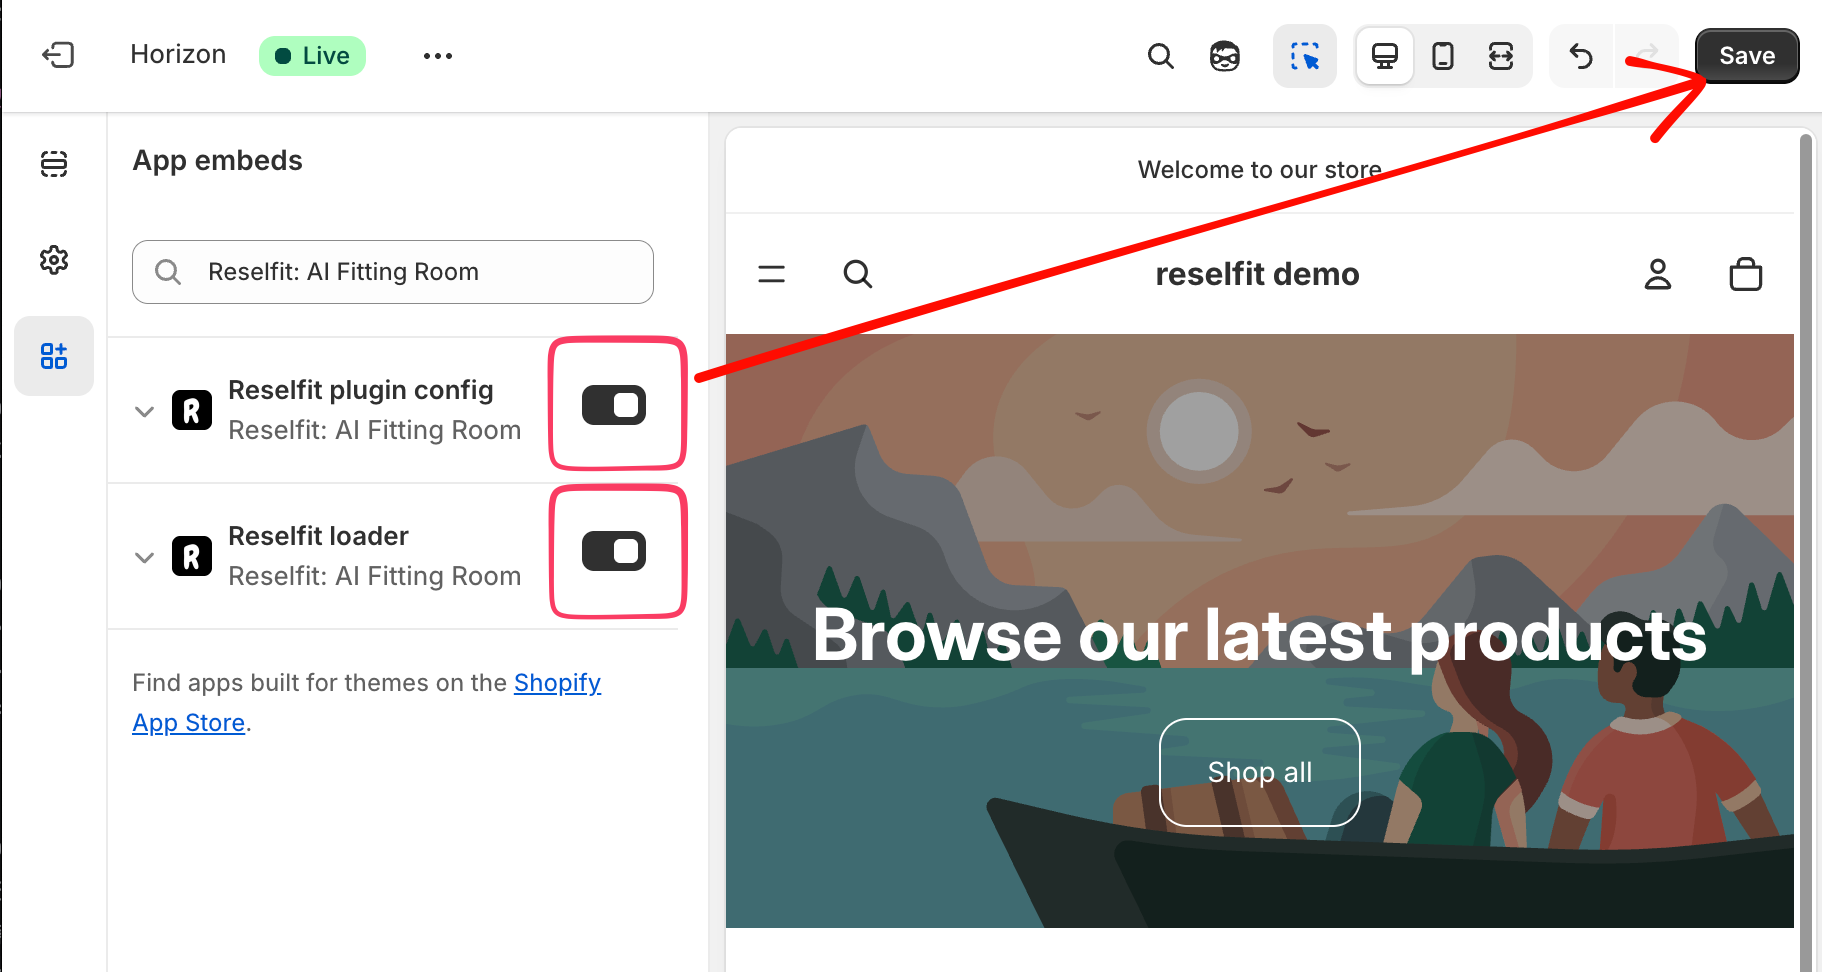Toggle the Reselfit loader switch
Viewport: 1822px width, 972px height.
(614, 551)
